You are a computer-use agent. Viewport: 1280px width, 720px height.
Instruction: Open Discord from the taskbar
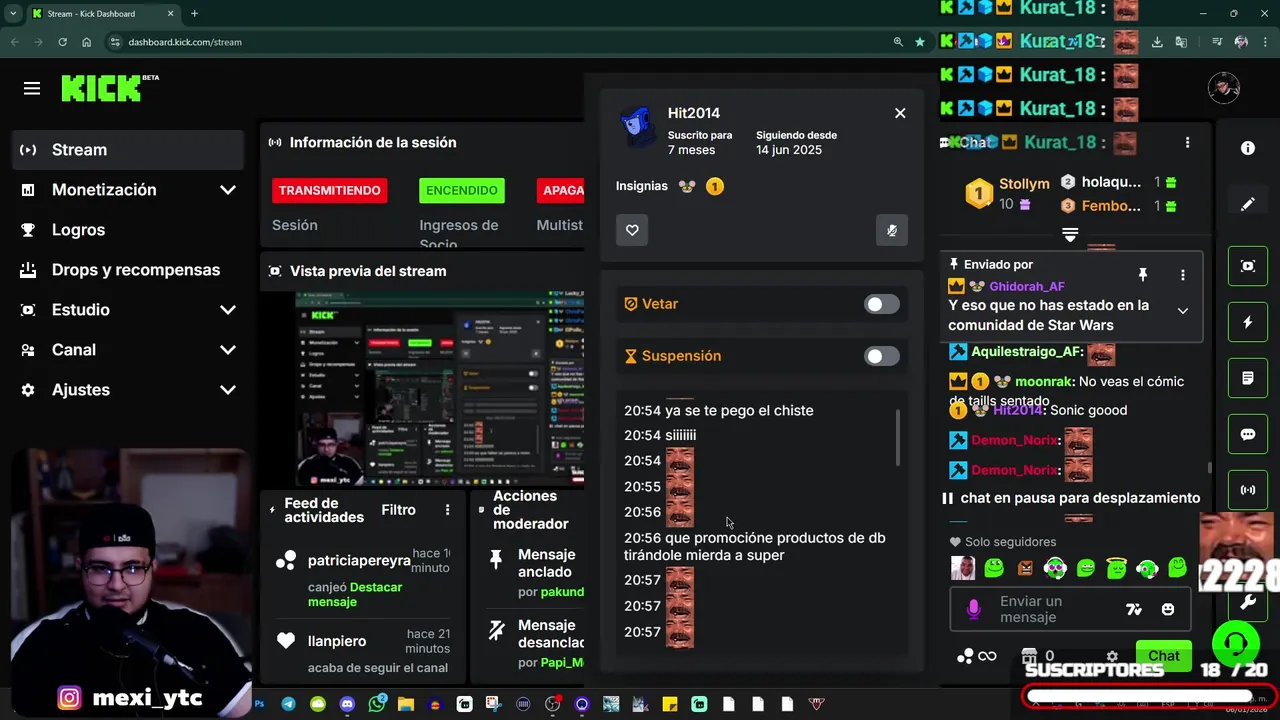[x=347, y=704]
